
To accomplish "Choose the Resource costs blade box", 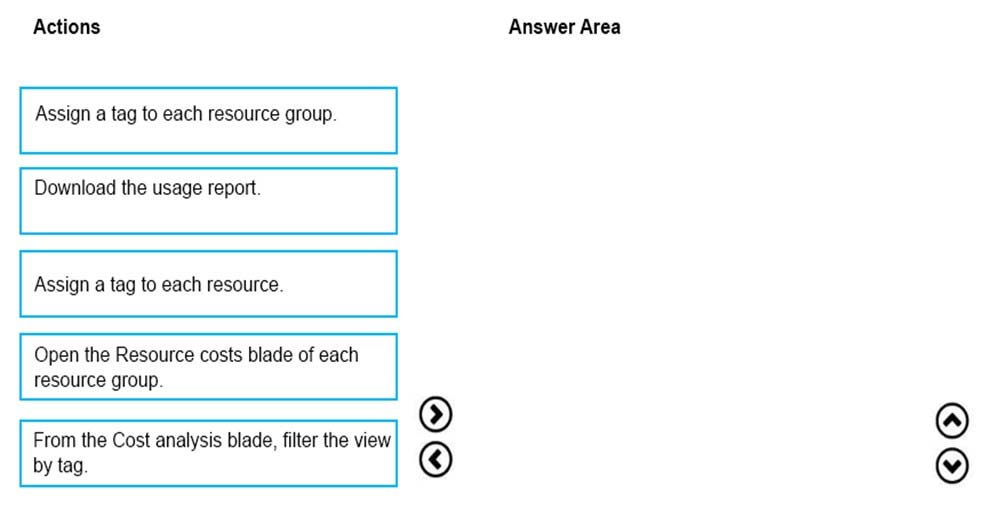I will [x=208, y=367].
